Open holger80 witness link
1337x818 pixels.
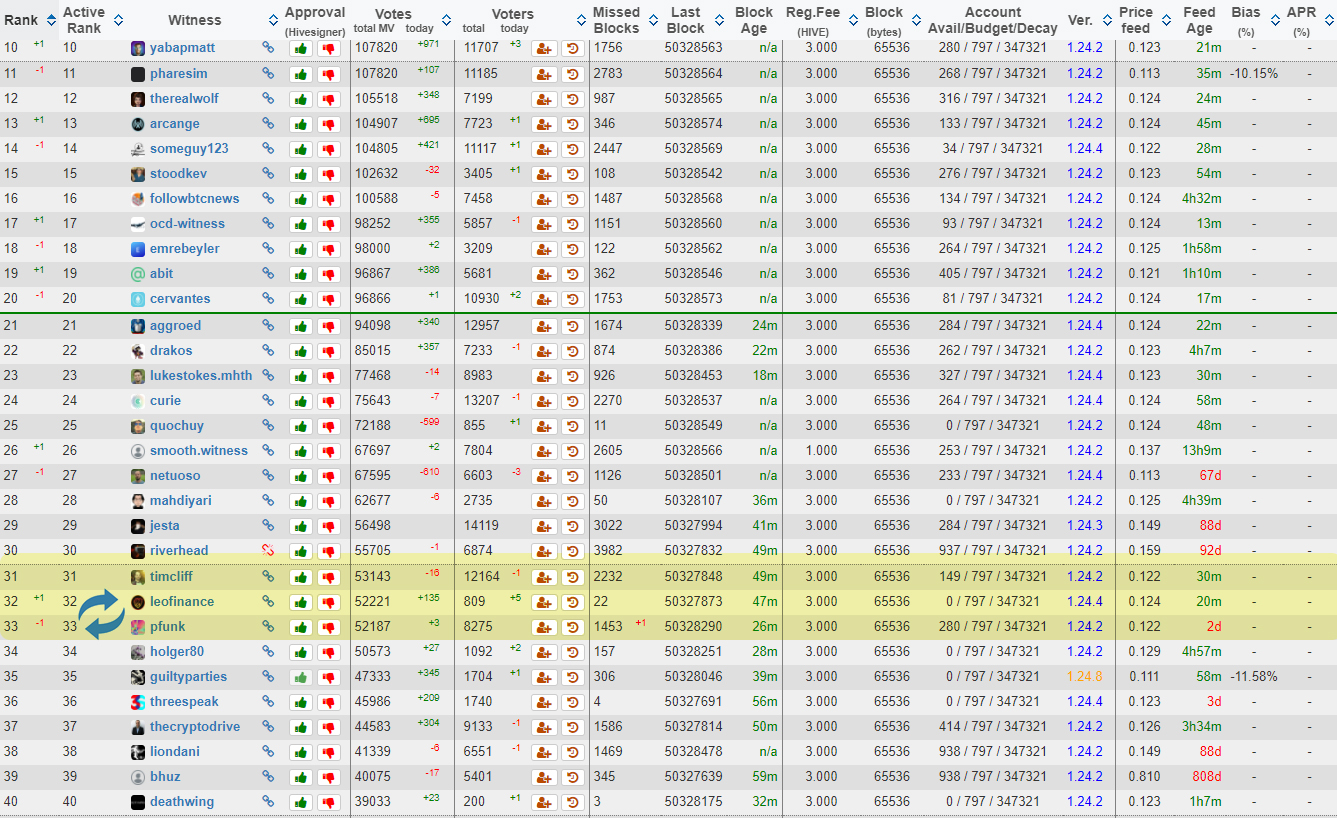[177, 652]
